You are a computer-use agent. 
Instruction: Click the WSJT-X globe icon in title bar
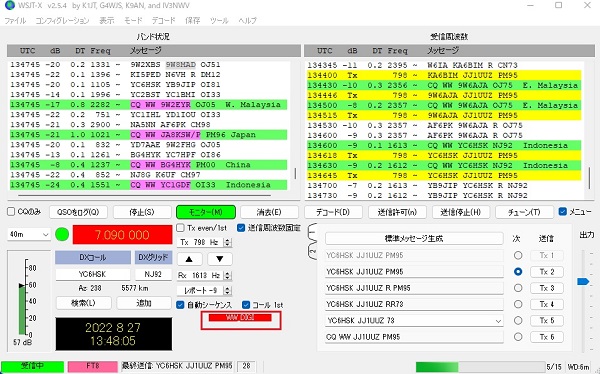click(10, 5)
